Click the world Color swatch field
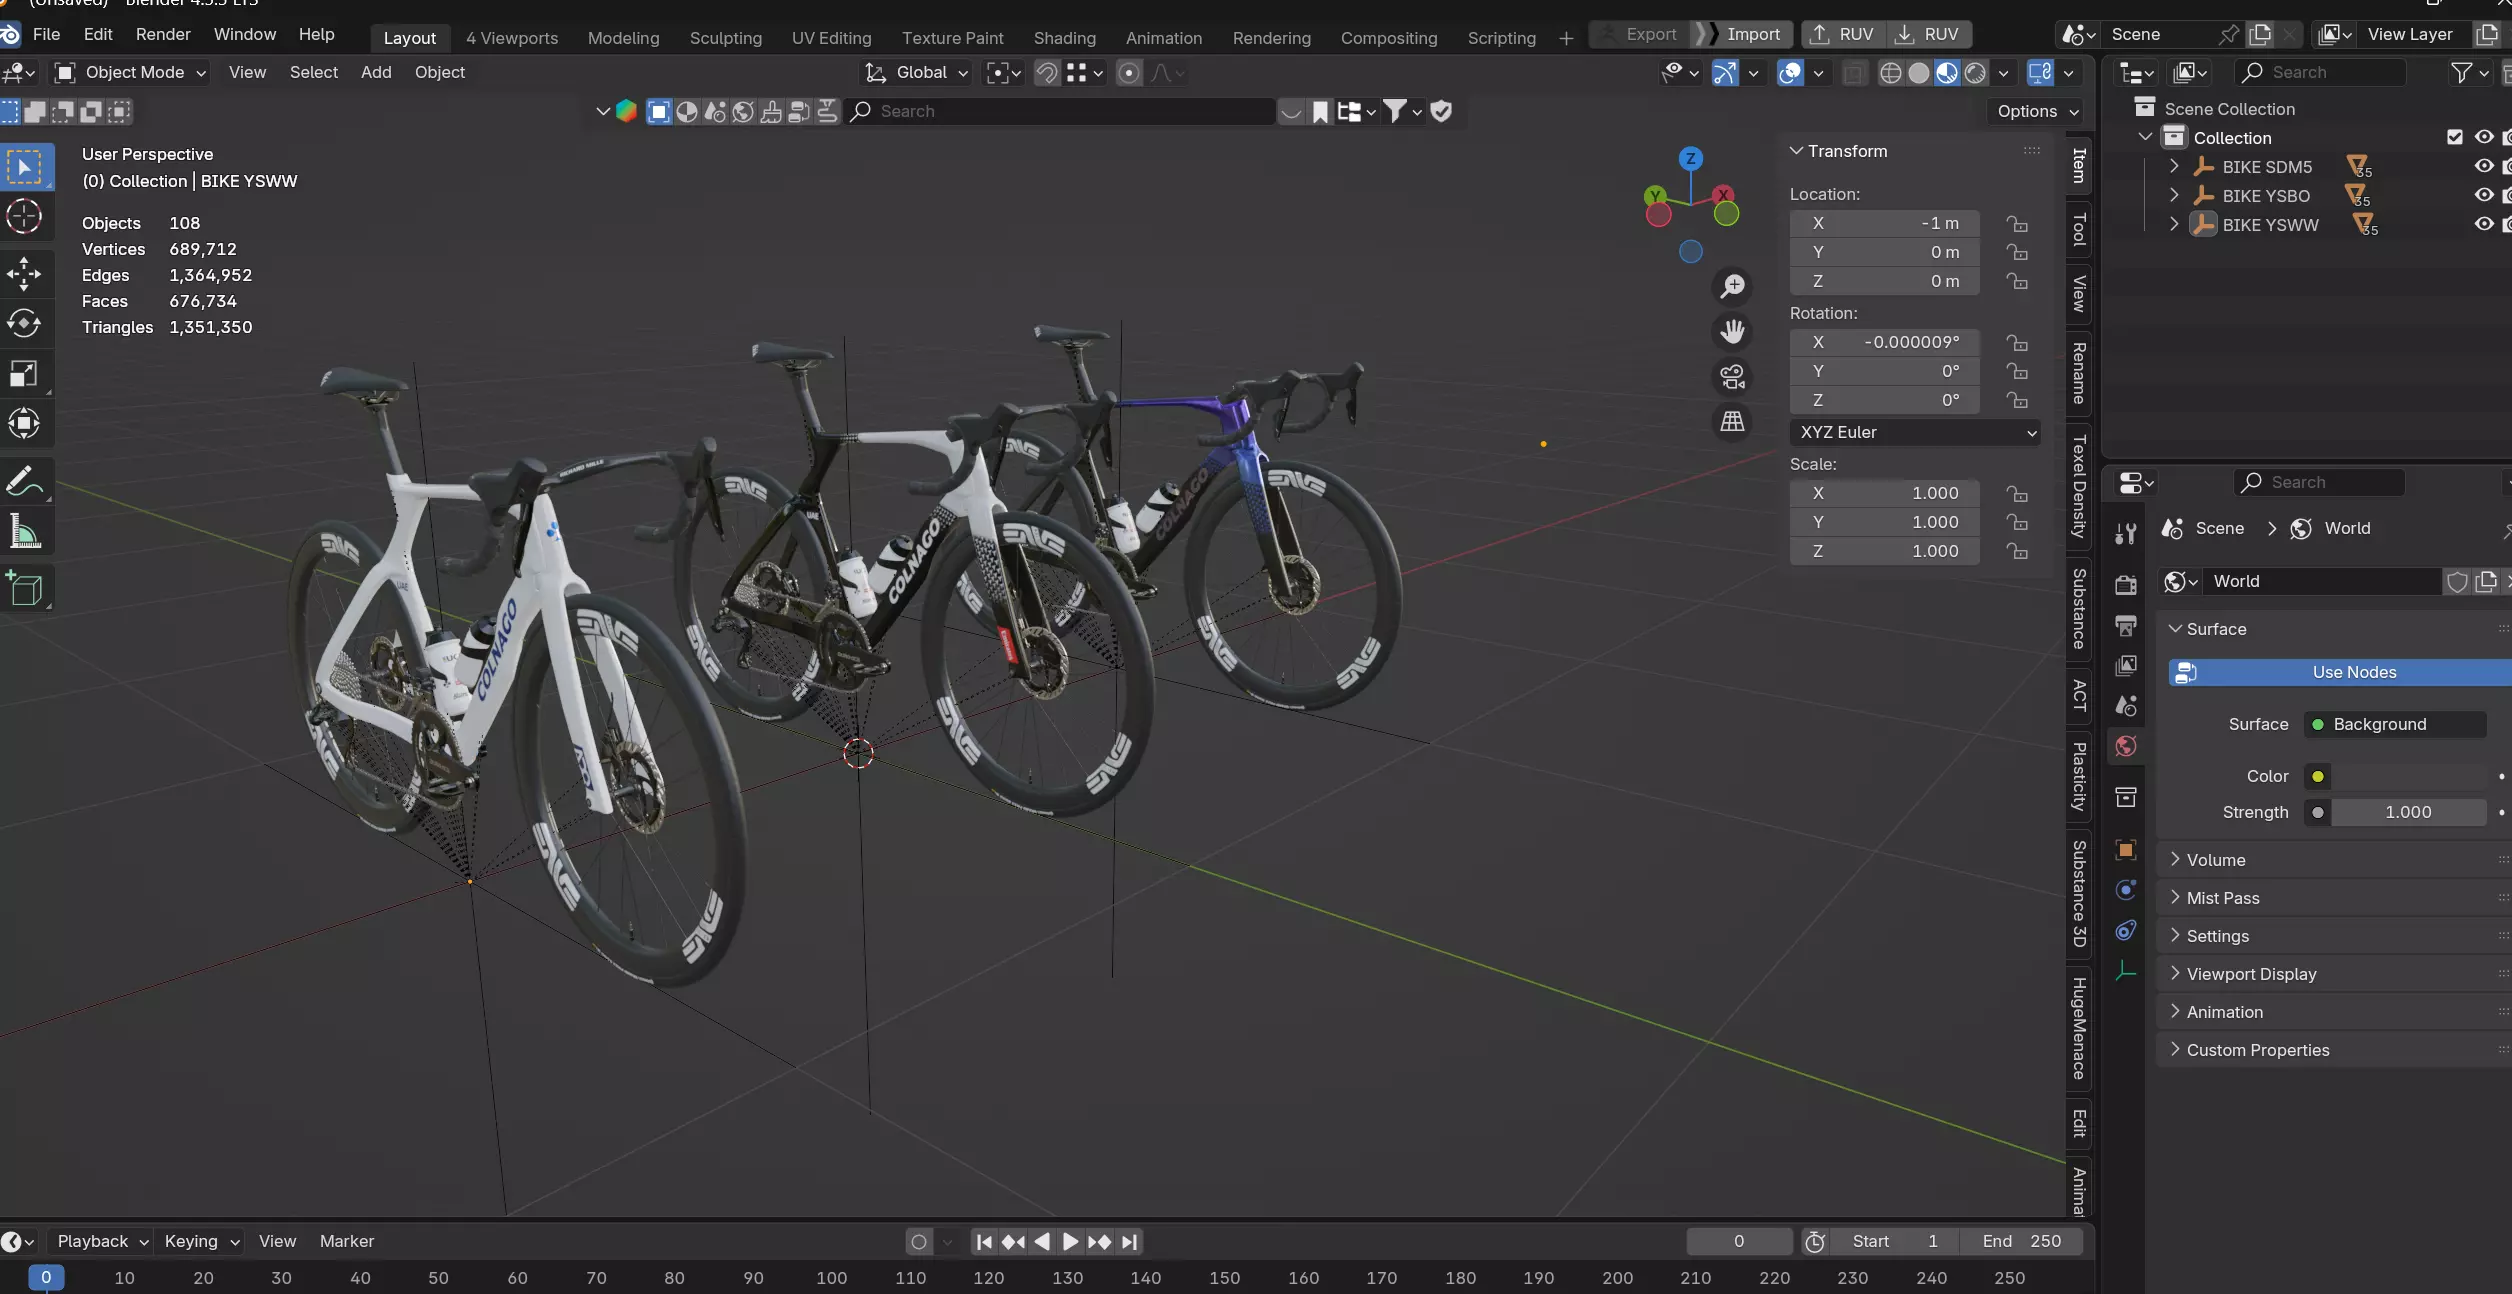This screenshot has height=1294, width=2512. (2408, 777)
